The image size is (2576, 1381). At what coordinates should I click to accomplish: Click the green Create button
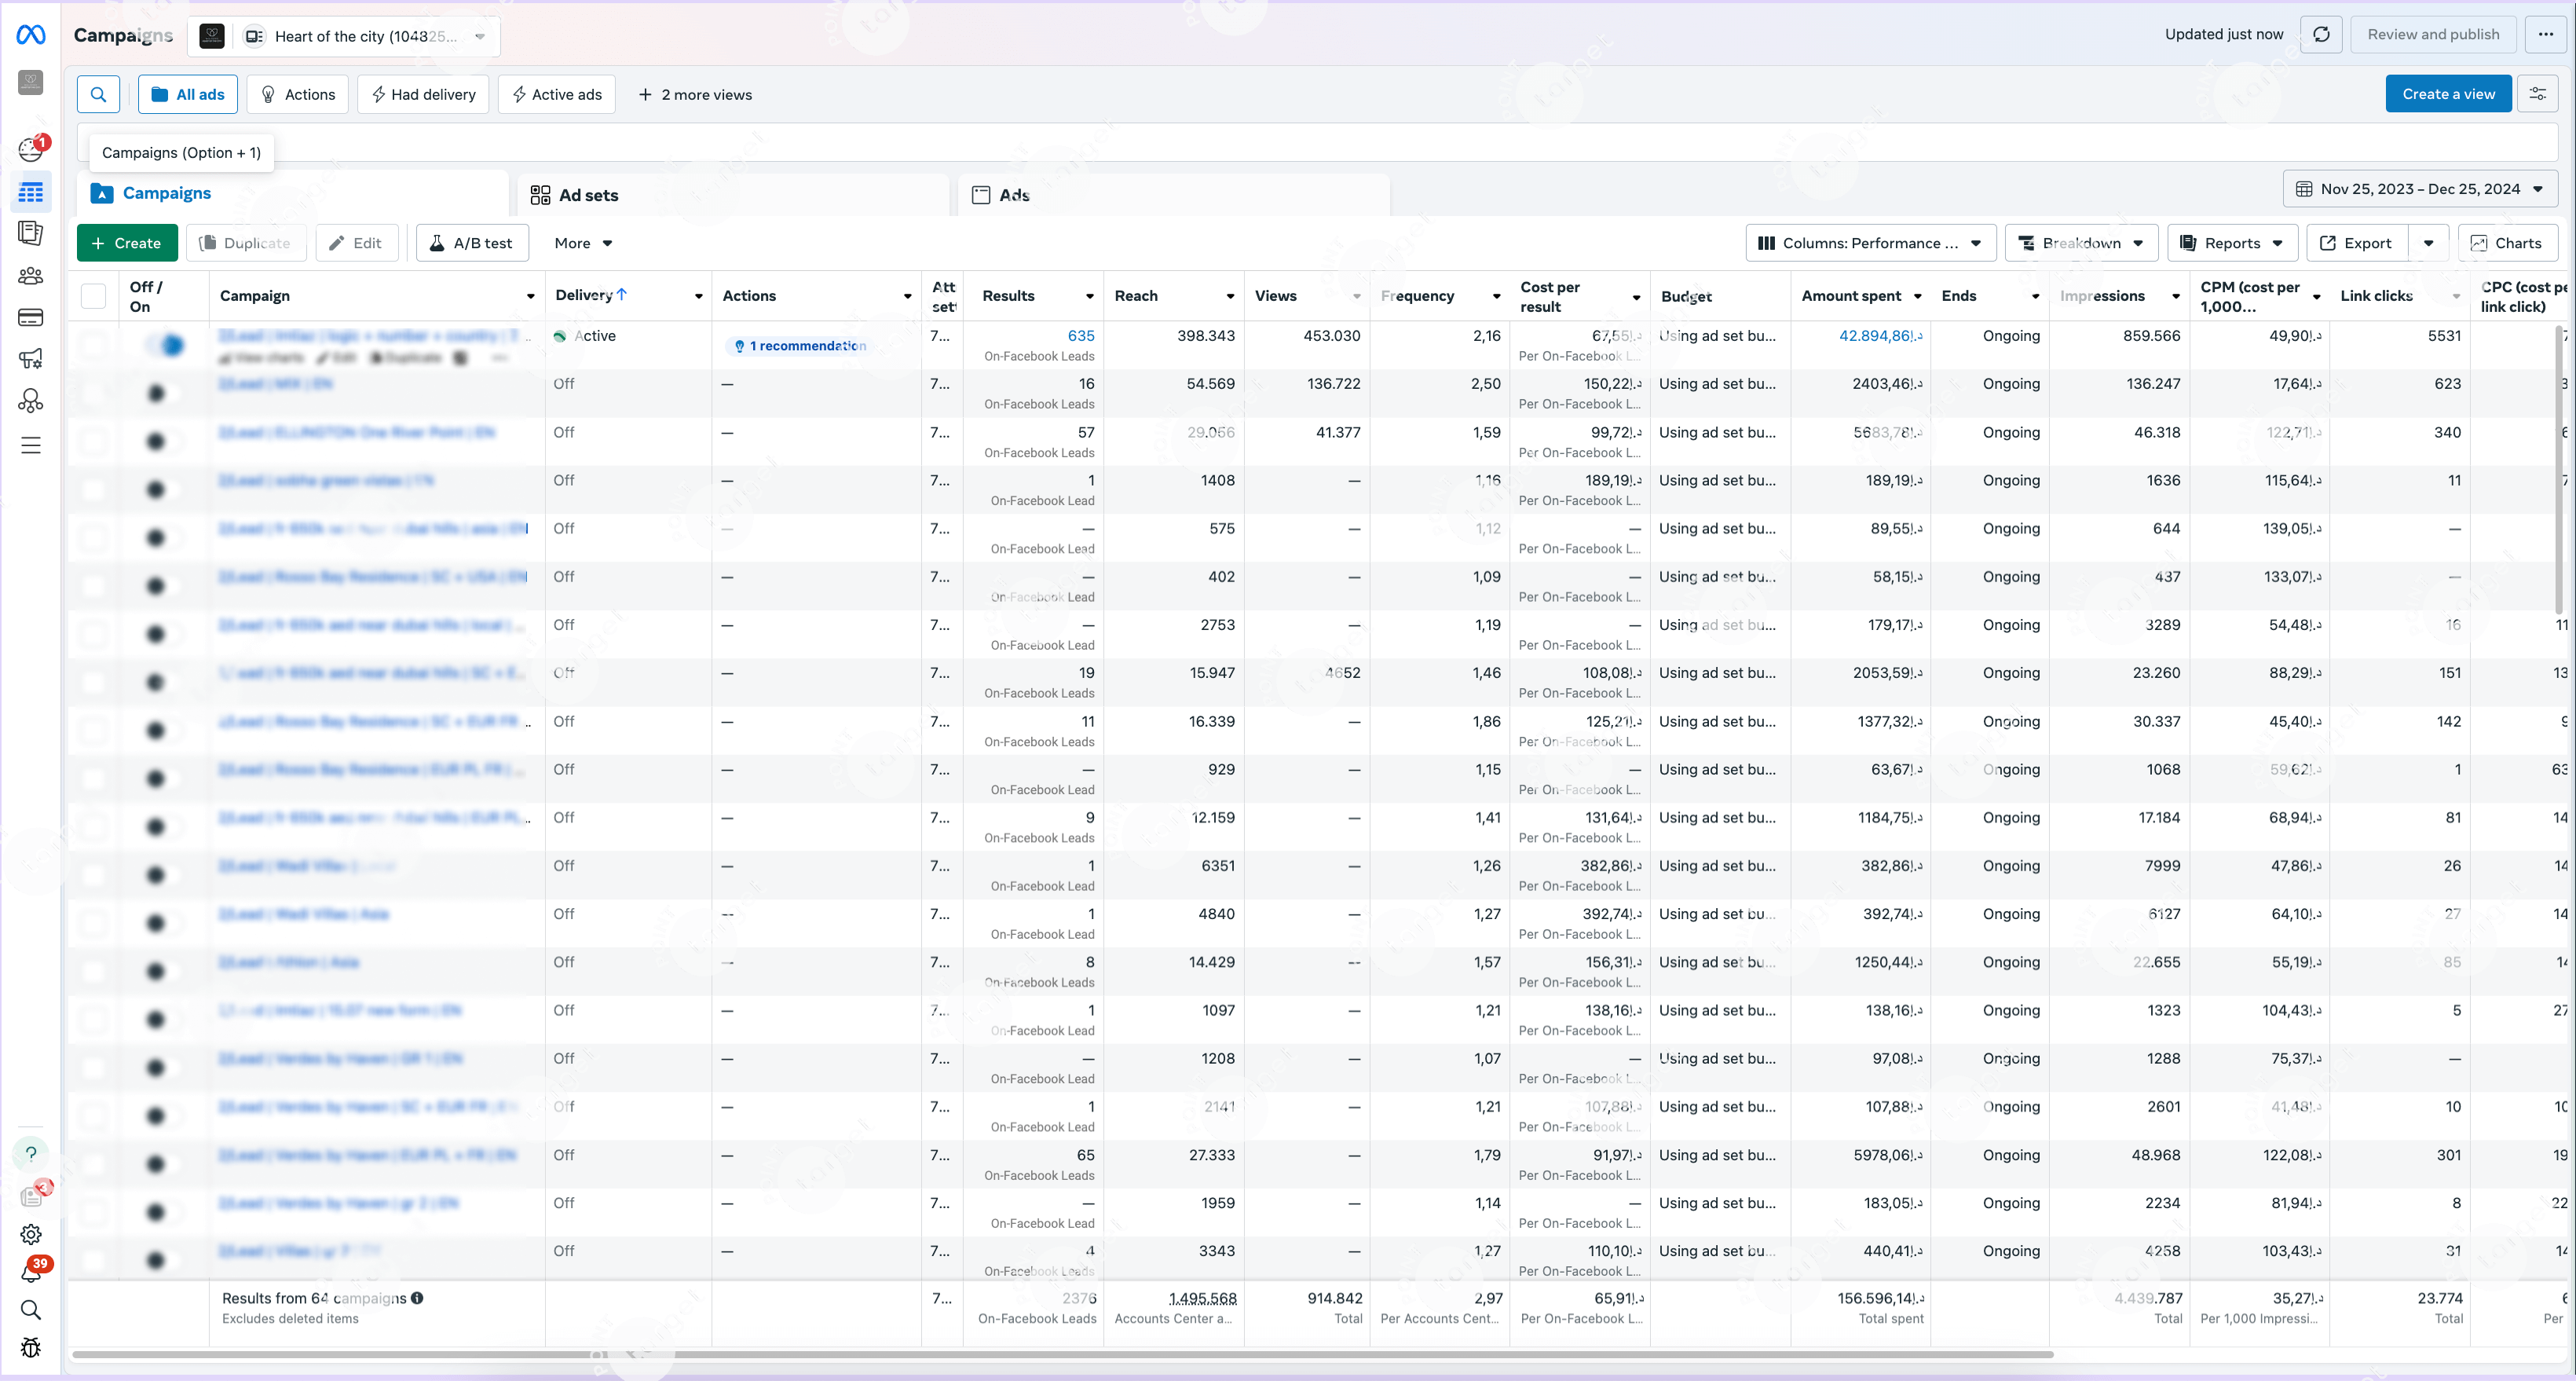pos(127,243)
